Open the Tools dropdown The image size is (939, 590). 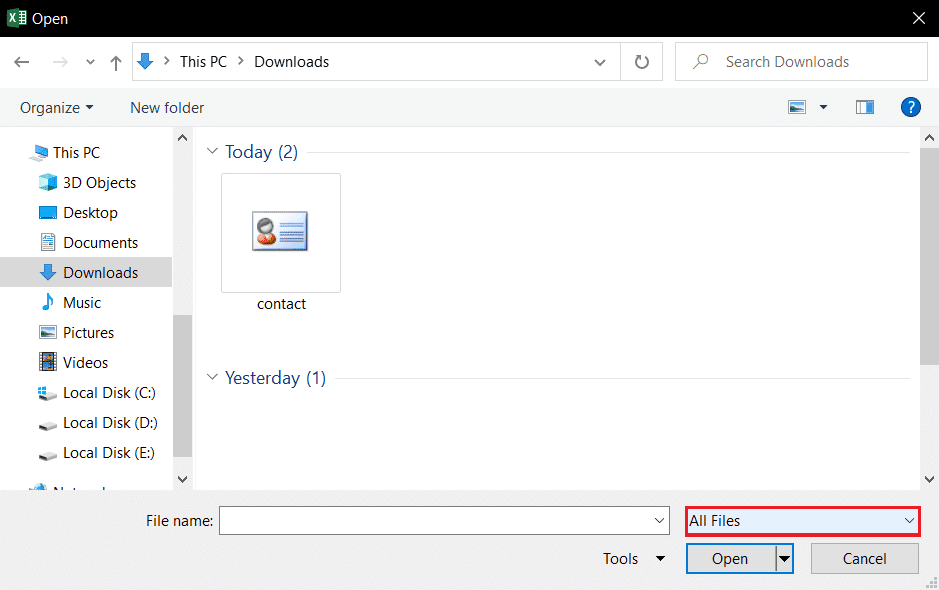(x=632, y=558)
